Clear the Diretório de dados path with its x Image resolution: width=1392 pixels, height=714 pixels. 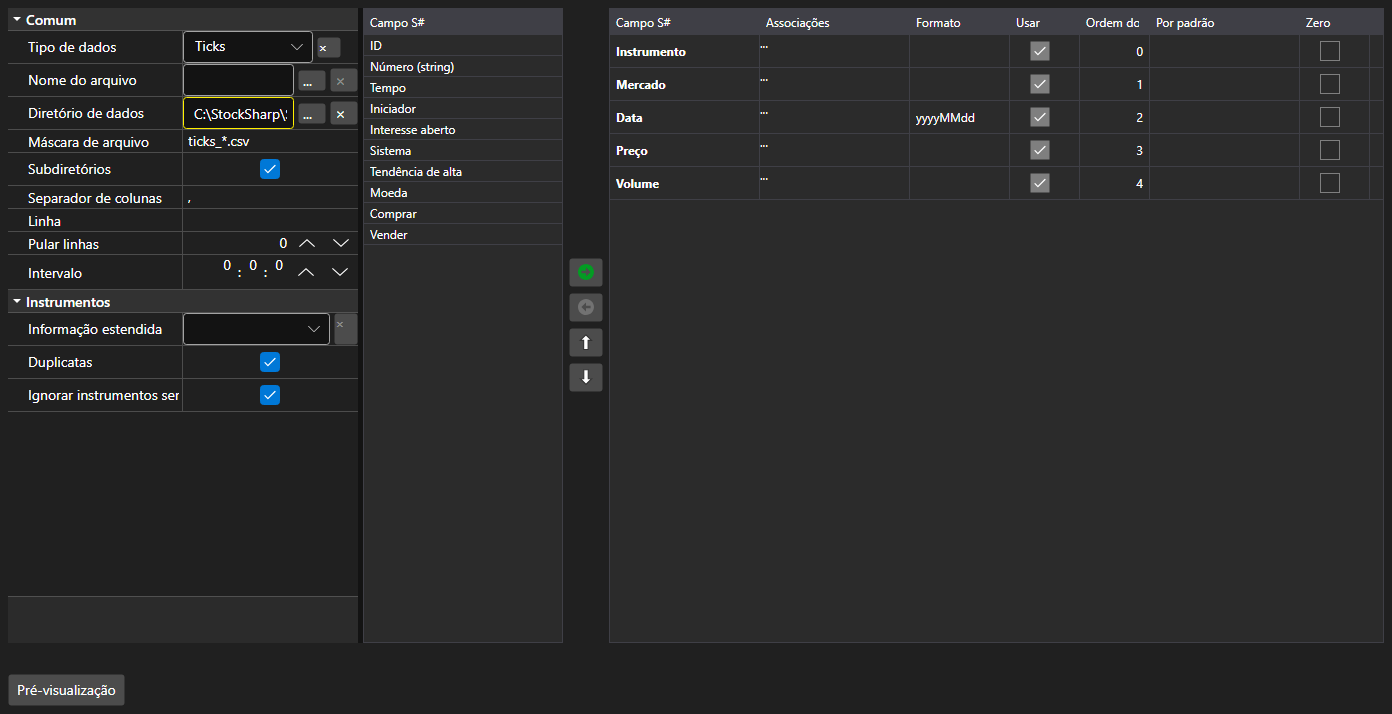(344, 114)
